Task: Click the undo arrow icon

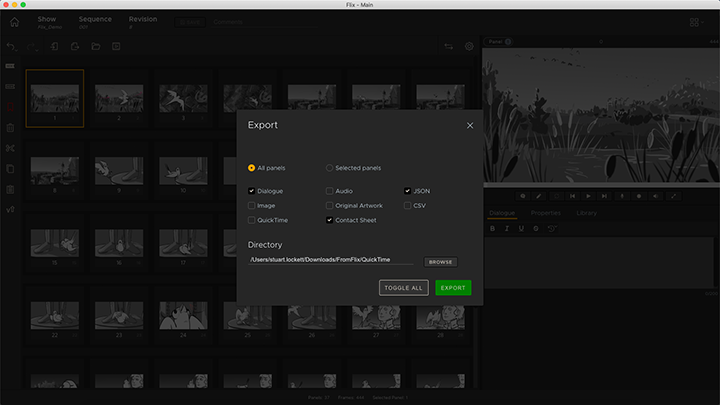Action: (x=12, y=46)
